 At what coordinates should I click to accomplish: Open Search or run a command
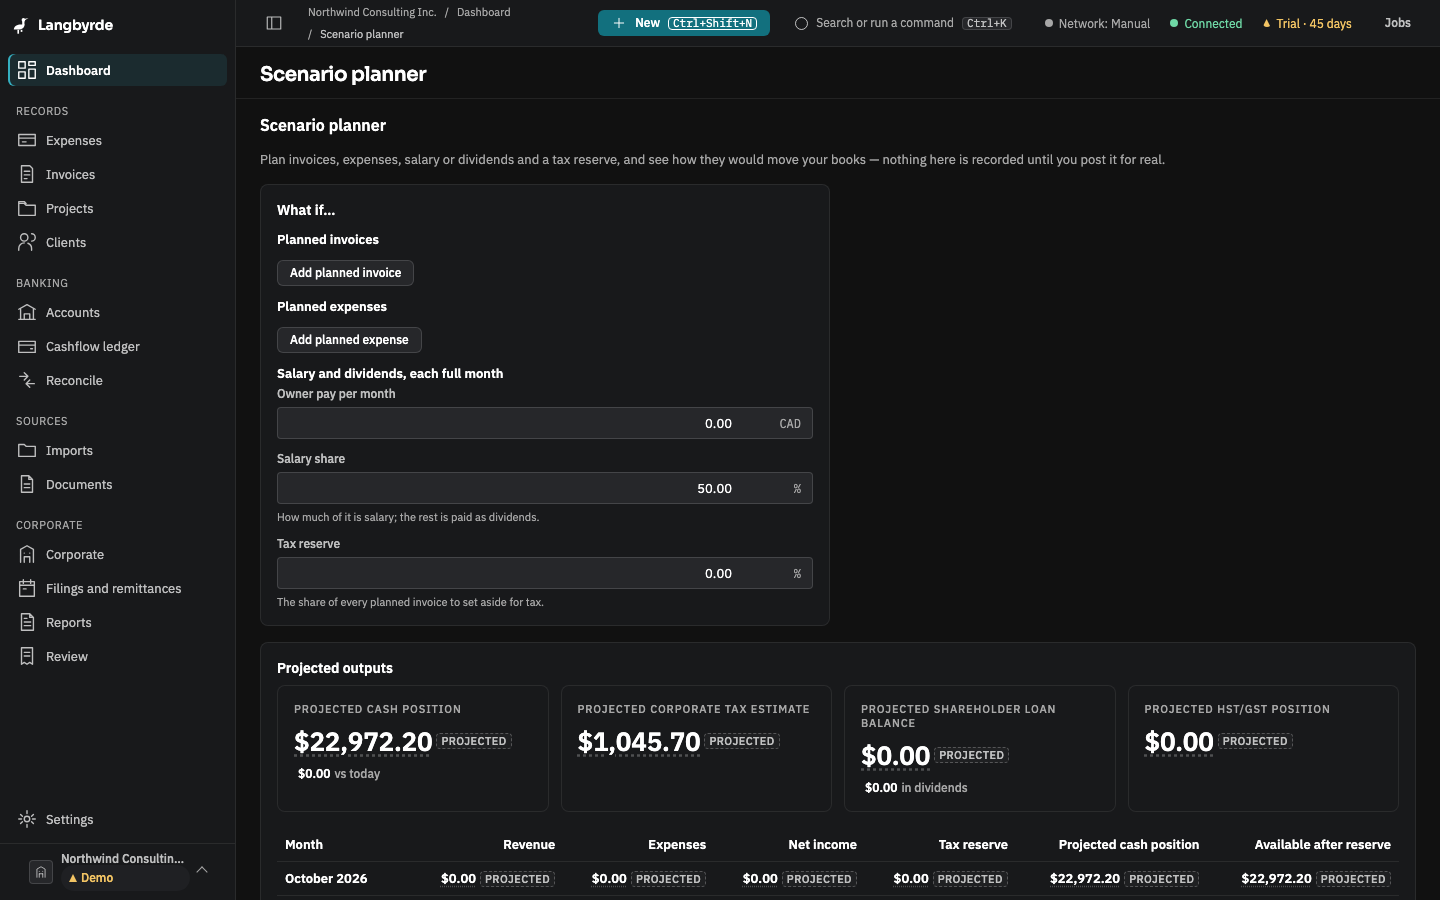click(x=903, y=23)
